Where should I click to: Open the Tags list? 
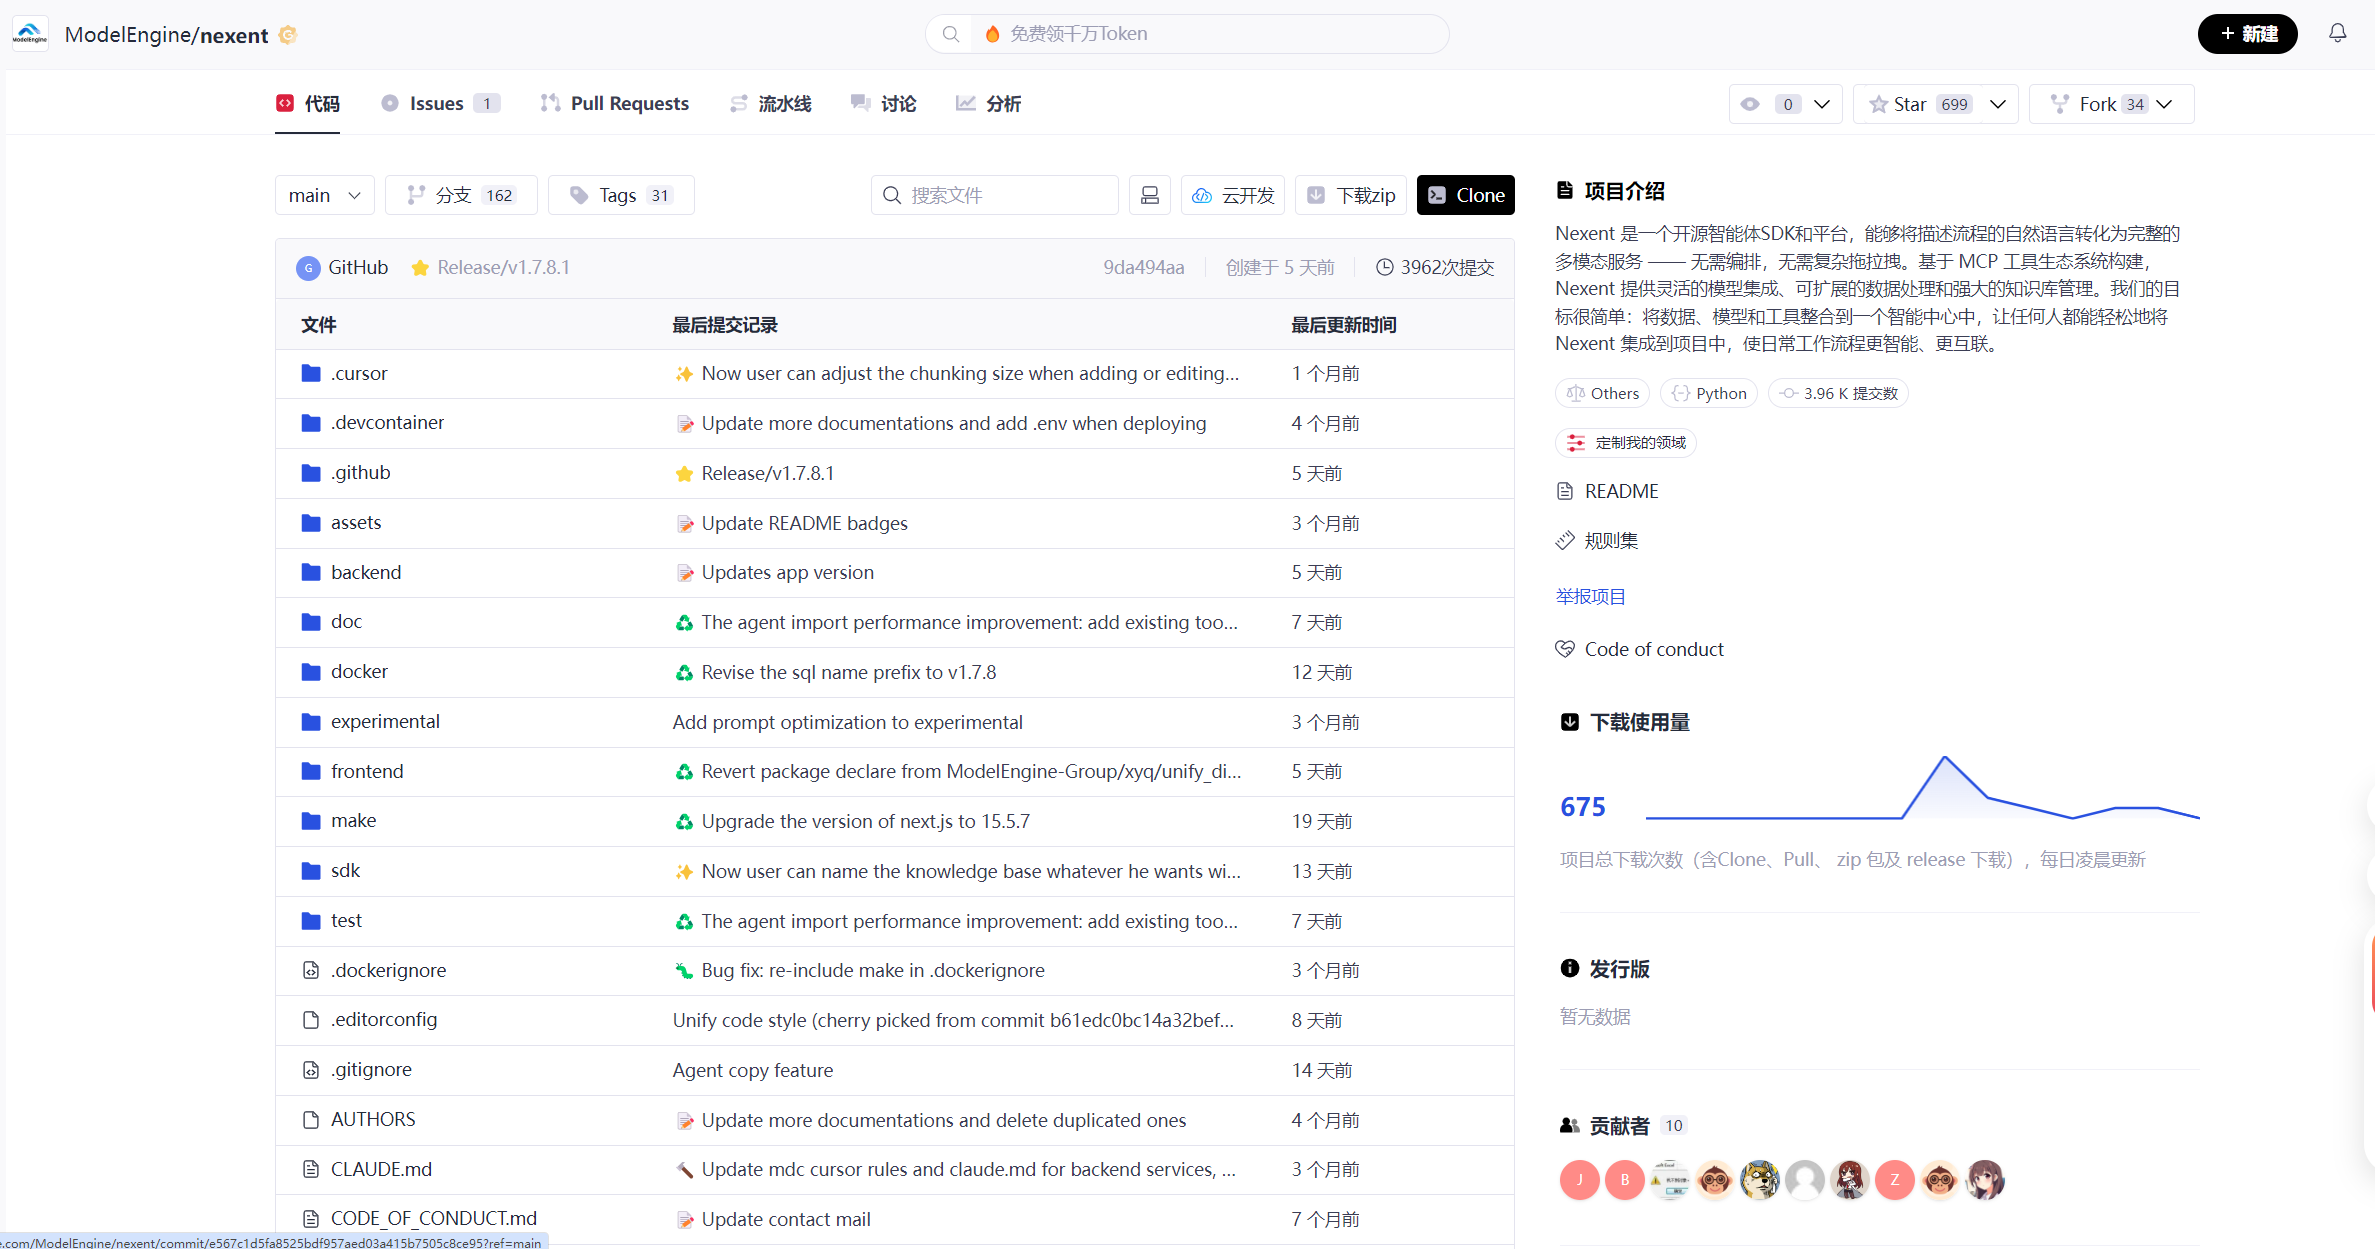coord(621,195)
